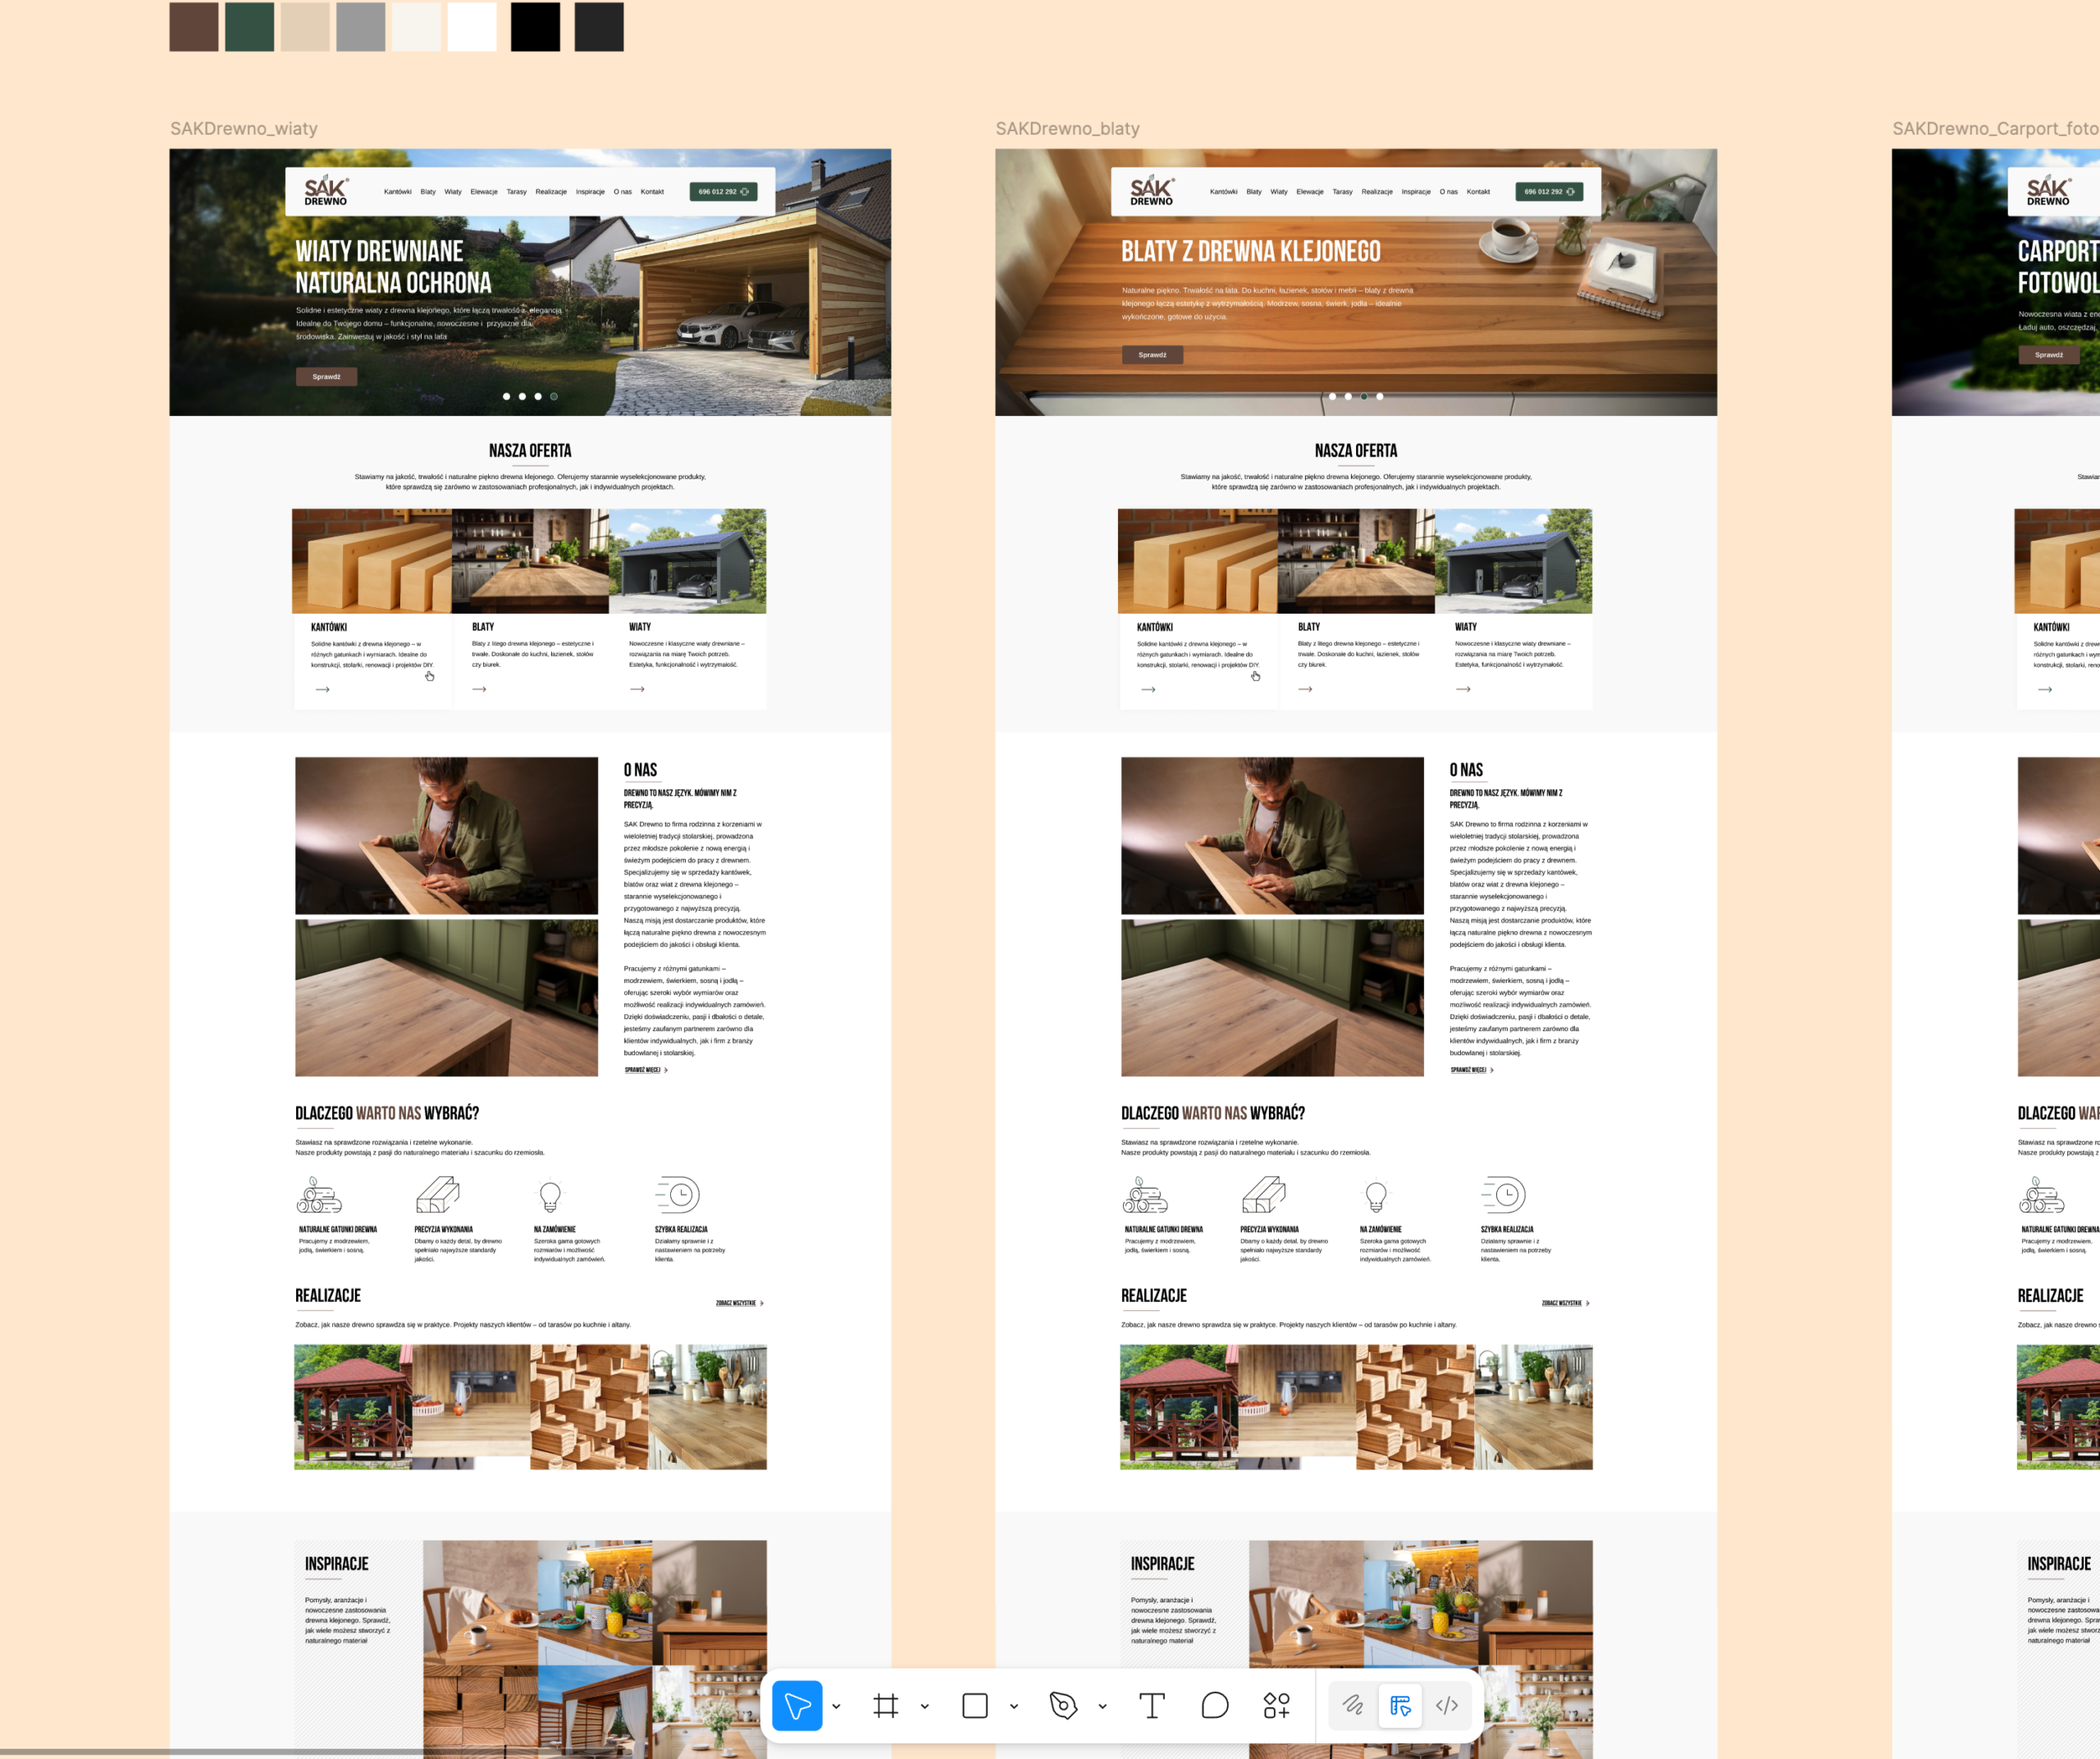This screenshot has height=1759, width=2100.
Task: Select the Text tool
Action: point(1151,1705)
